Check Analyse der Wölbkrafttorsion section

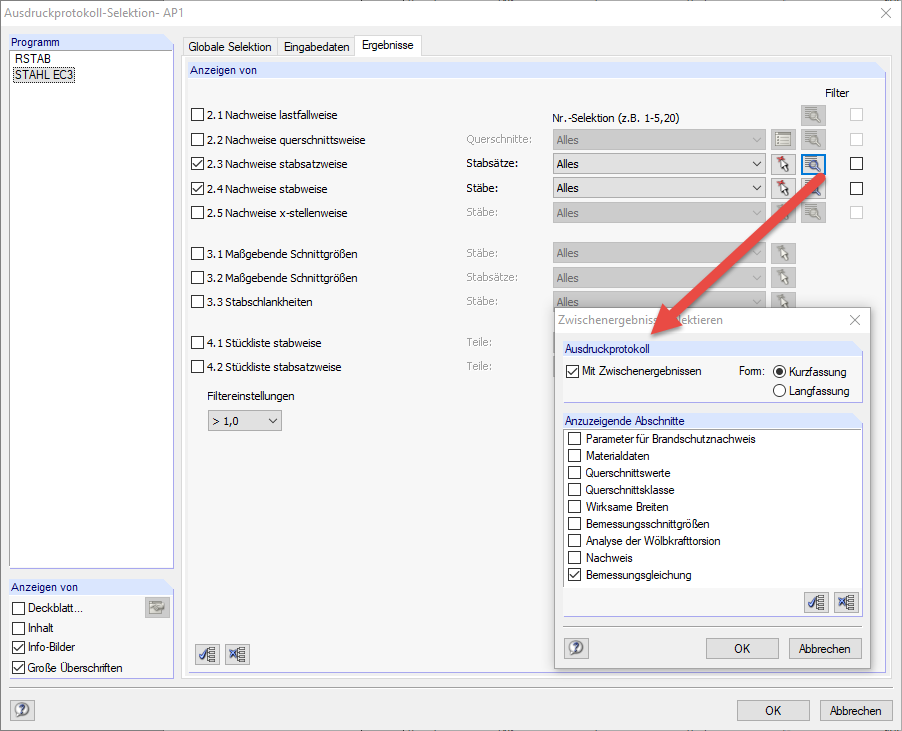click(574, 541)
